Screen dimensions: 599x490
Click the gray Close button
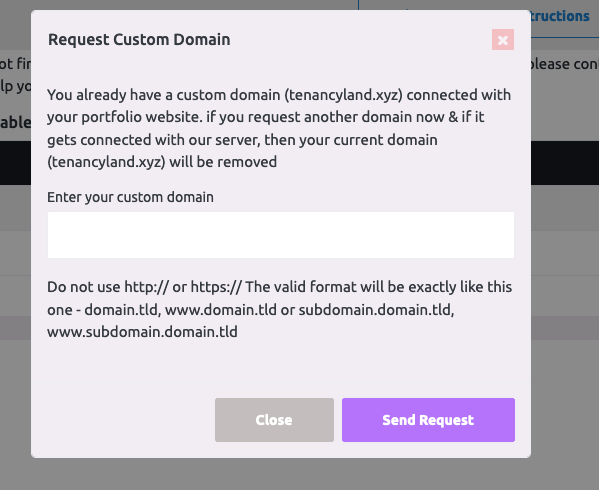coord(274,420)
